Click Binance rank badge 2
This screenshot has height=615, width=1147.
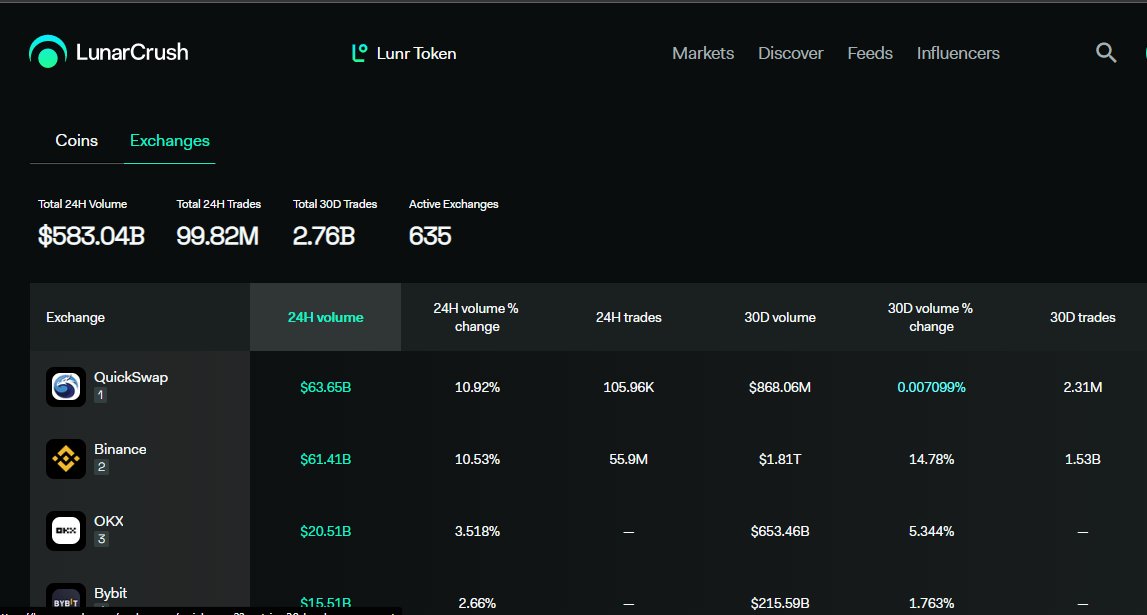101,467
